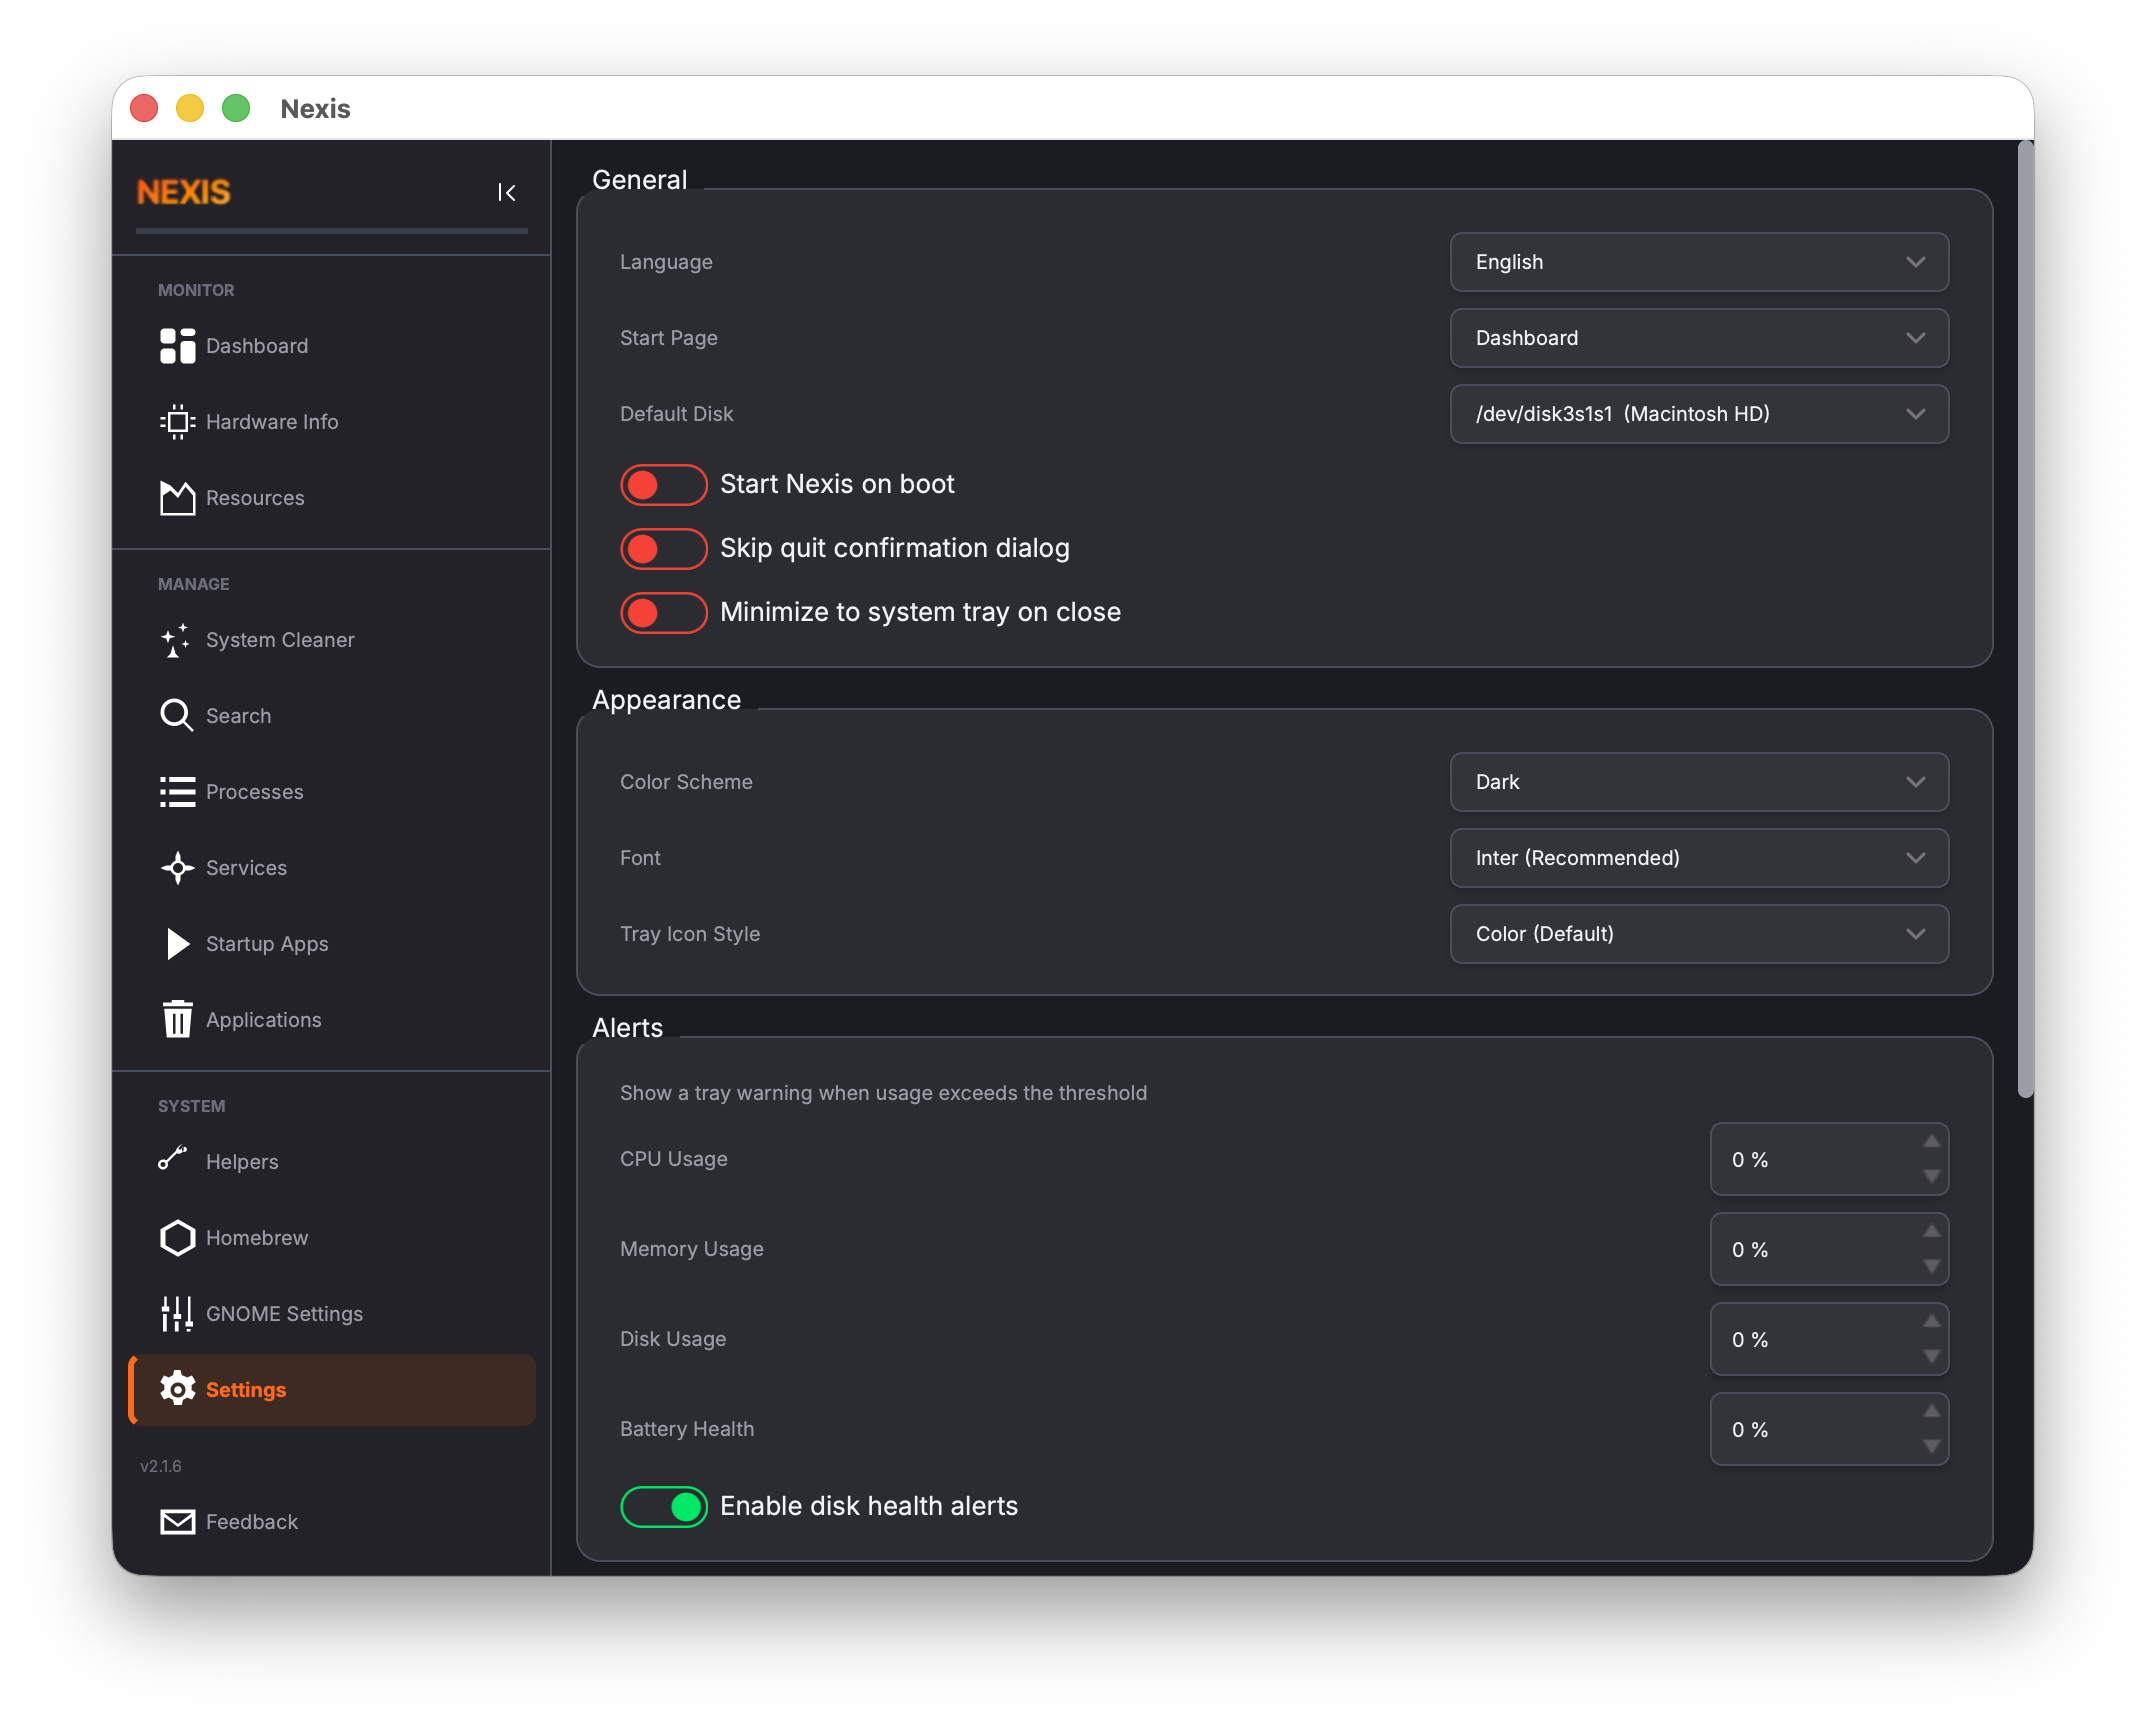Open the Settings section in sidebar
The height and width of the screenshot is (1724, 2146).
[x=245, y=1389]
